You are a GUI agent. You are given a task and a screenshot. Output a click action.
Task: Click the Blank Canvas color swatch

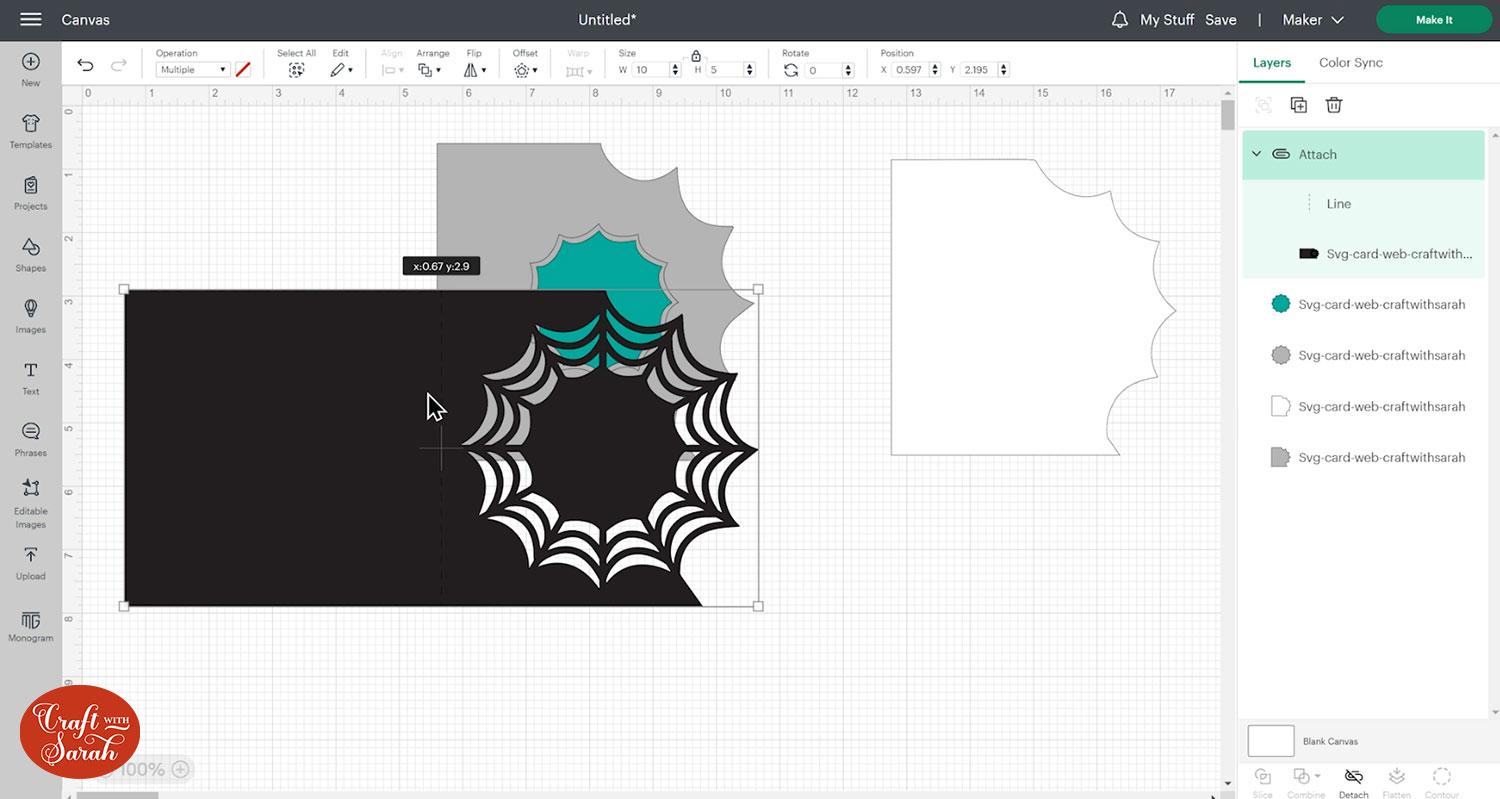tap(1271, 741)
